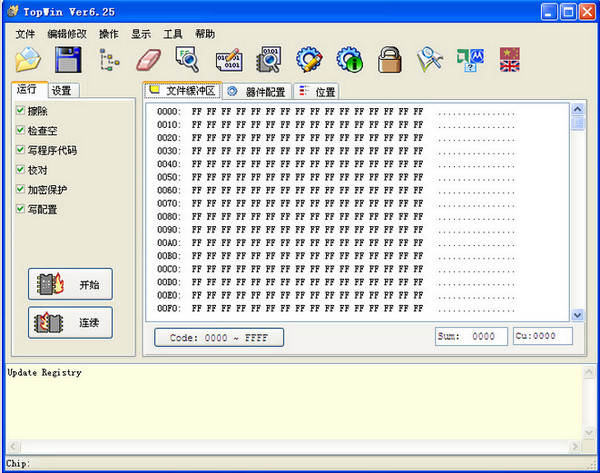Click the padlock encrypt icon
The height and width of the screenshot is (473, 600).
[x=390, y=59]
